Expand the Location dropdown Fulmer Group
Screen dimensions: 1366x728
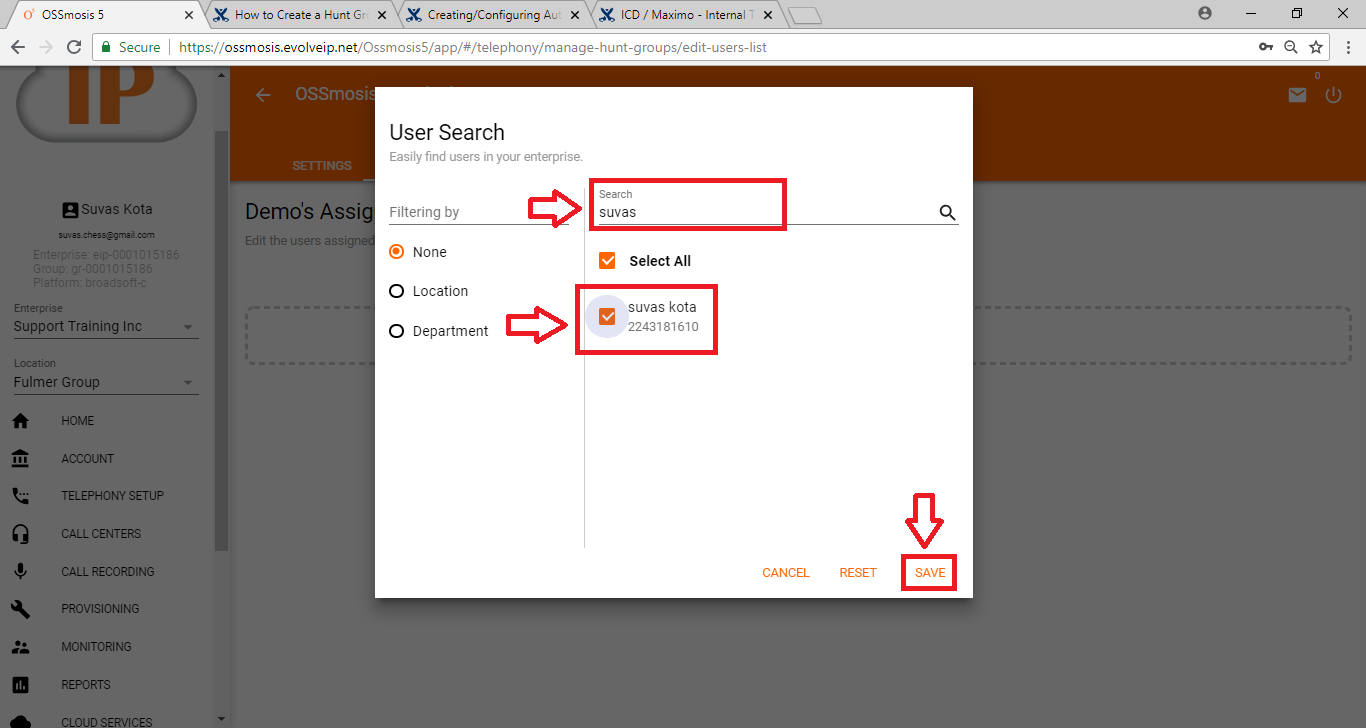[105, 382]
